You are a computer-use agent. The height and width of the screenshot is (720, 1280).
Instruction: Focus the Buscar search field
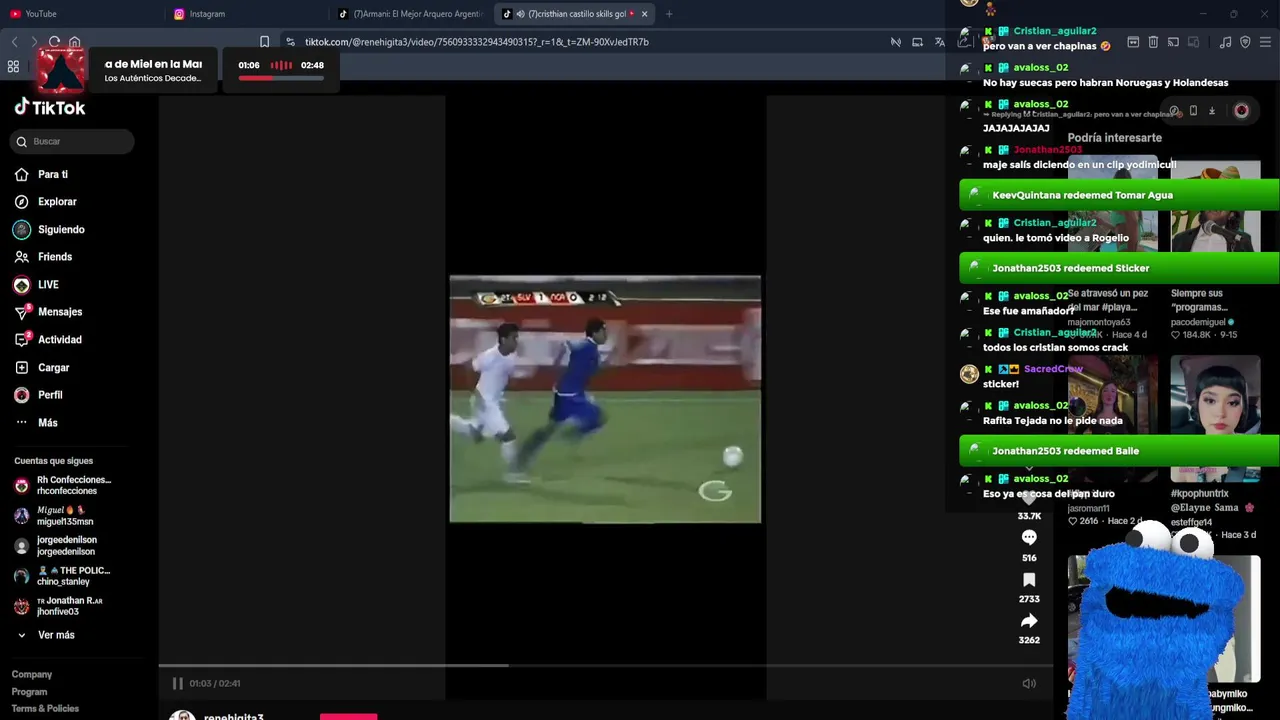click(72, 141)
